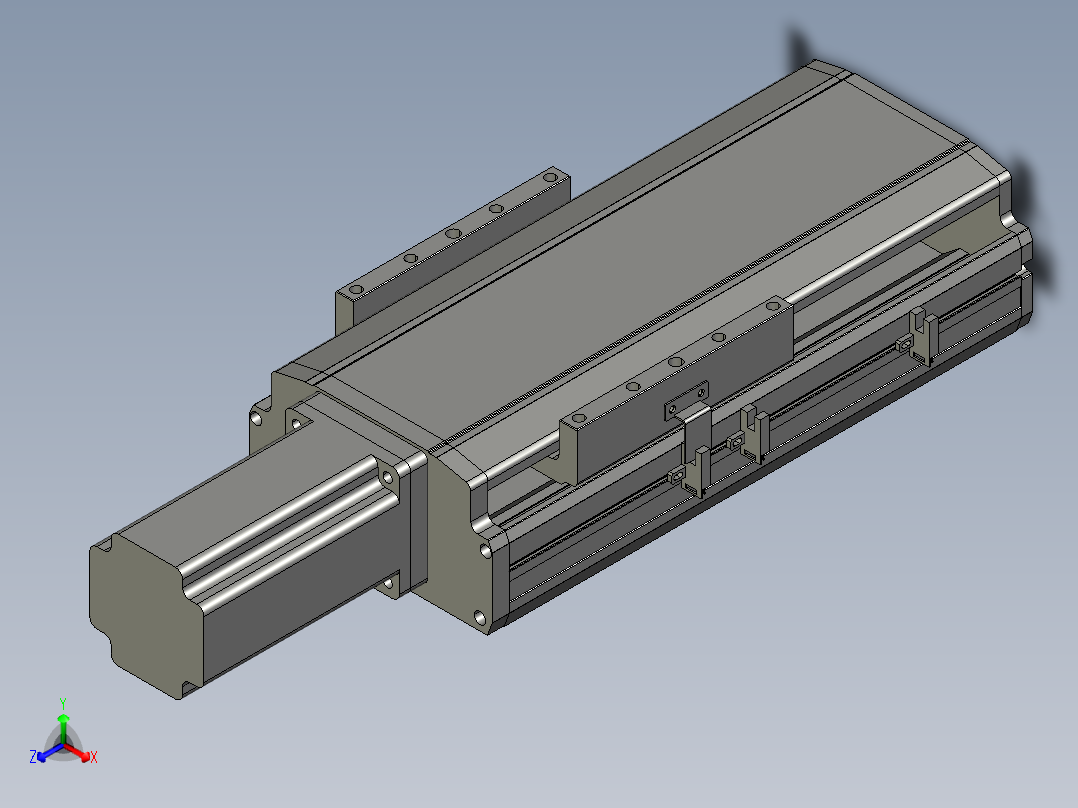This screenshot has width=1078, height=808.
Task: Select the limit sensor nearest the actuator's far end
Action: (919, 337)
